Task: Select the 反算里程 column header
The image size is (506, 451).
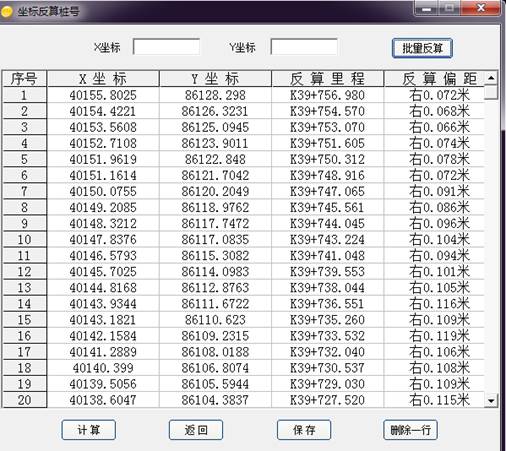Action: [x=327, y=79]
